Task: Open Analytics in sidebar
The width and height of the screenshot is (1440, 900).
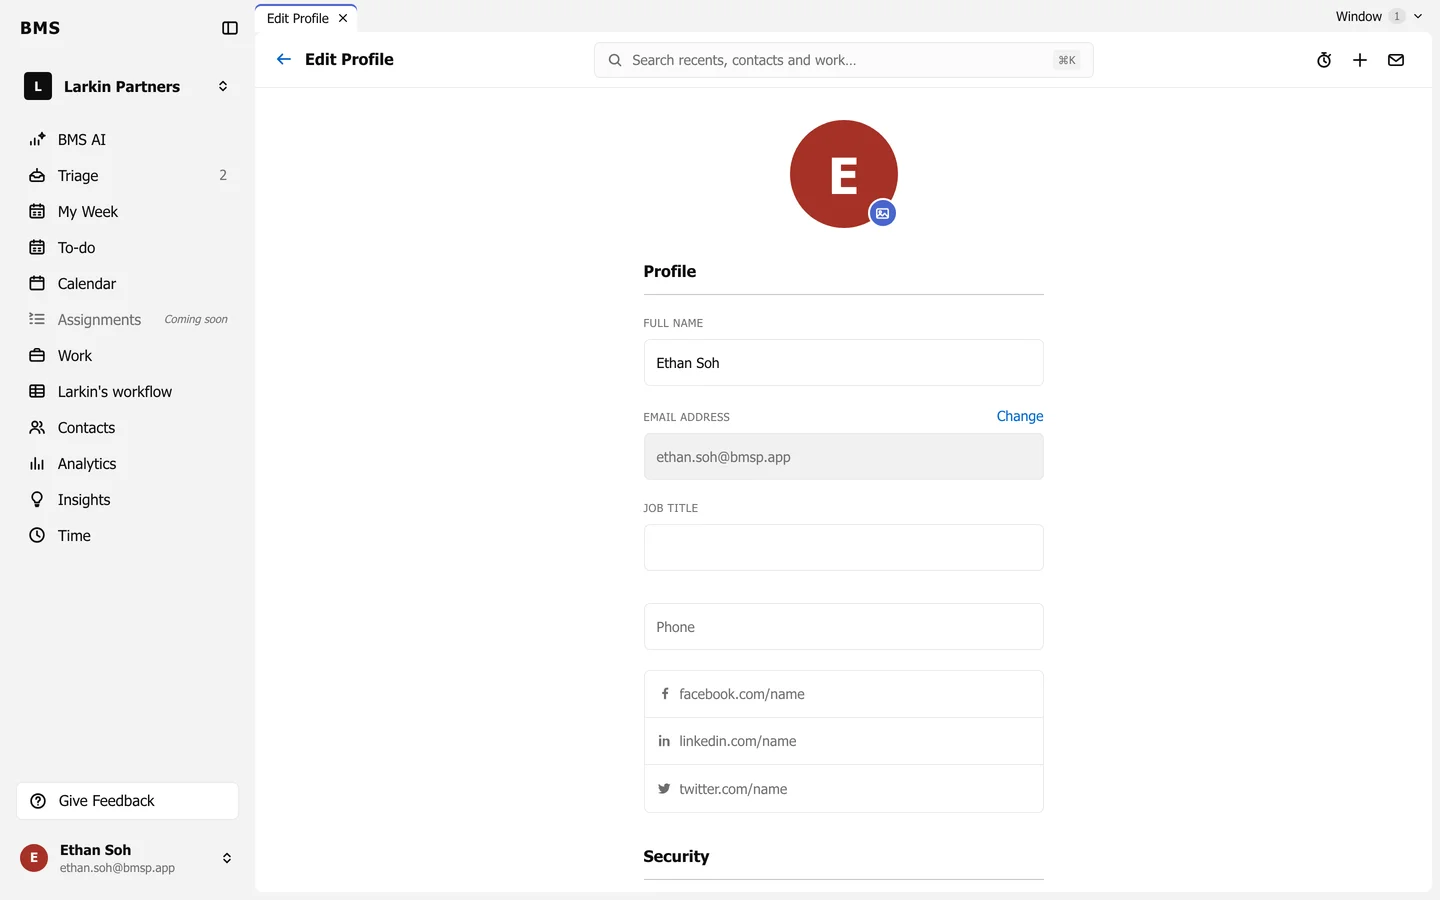Action: [128, 464]
